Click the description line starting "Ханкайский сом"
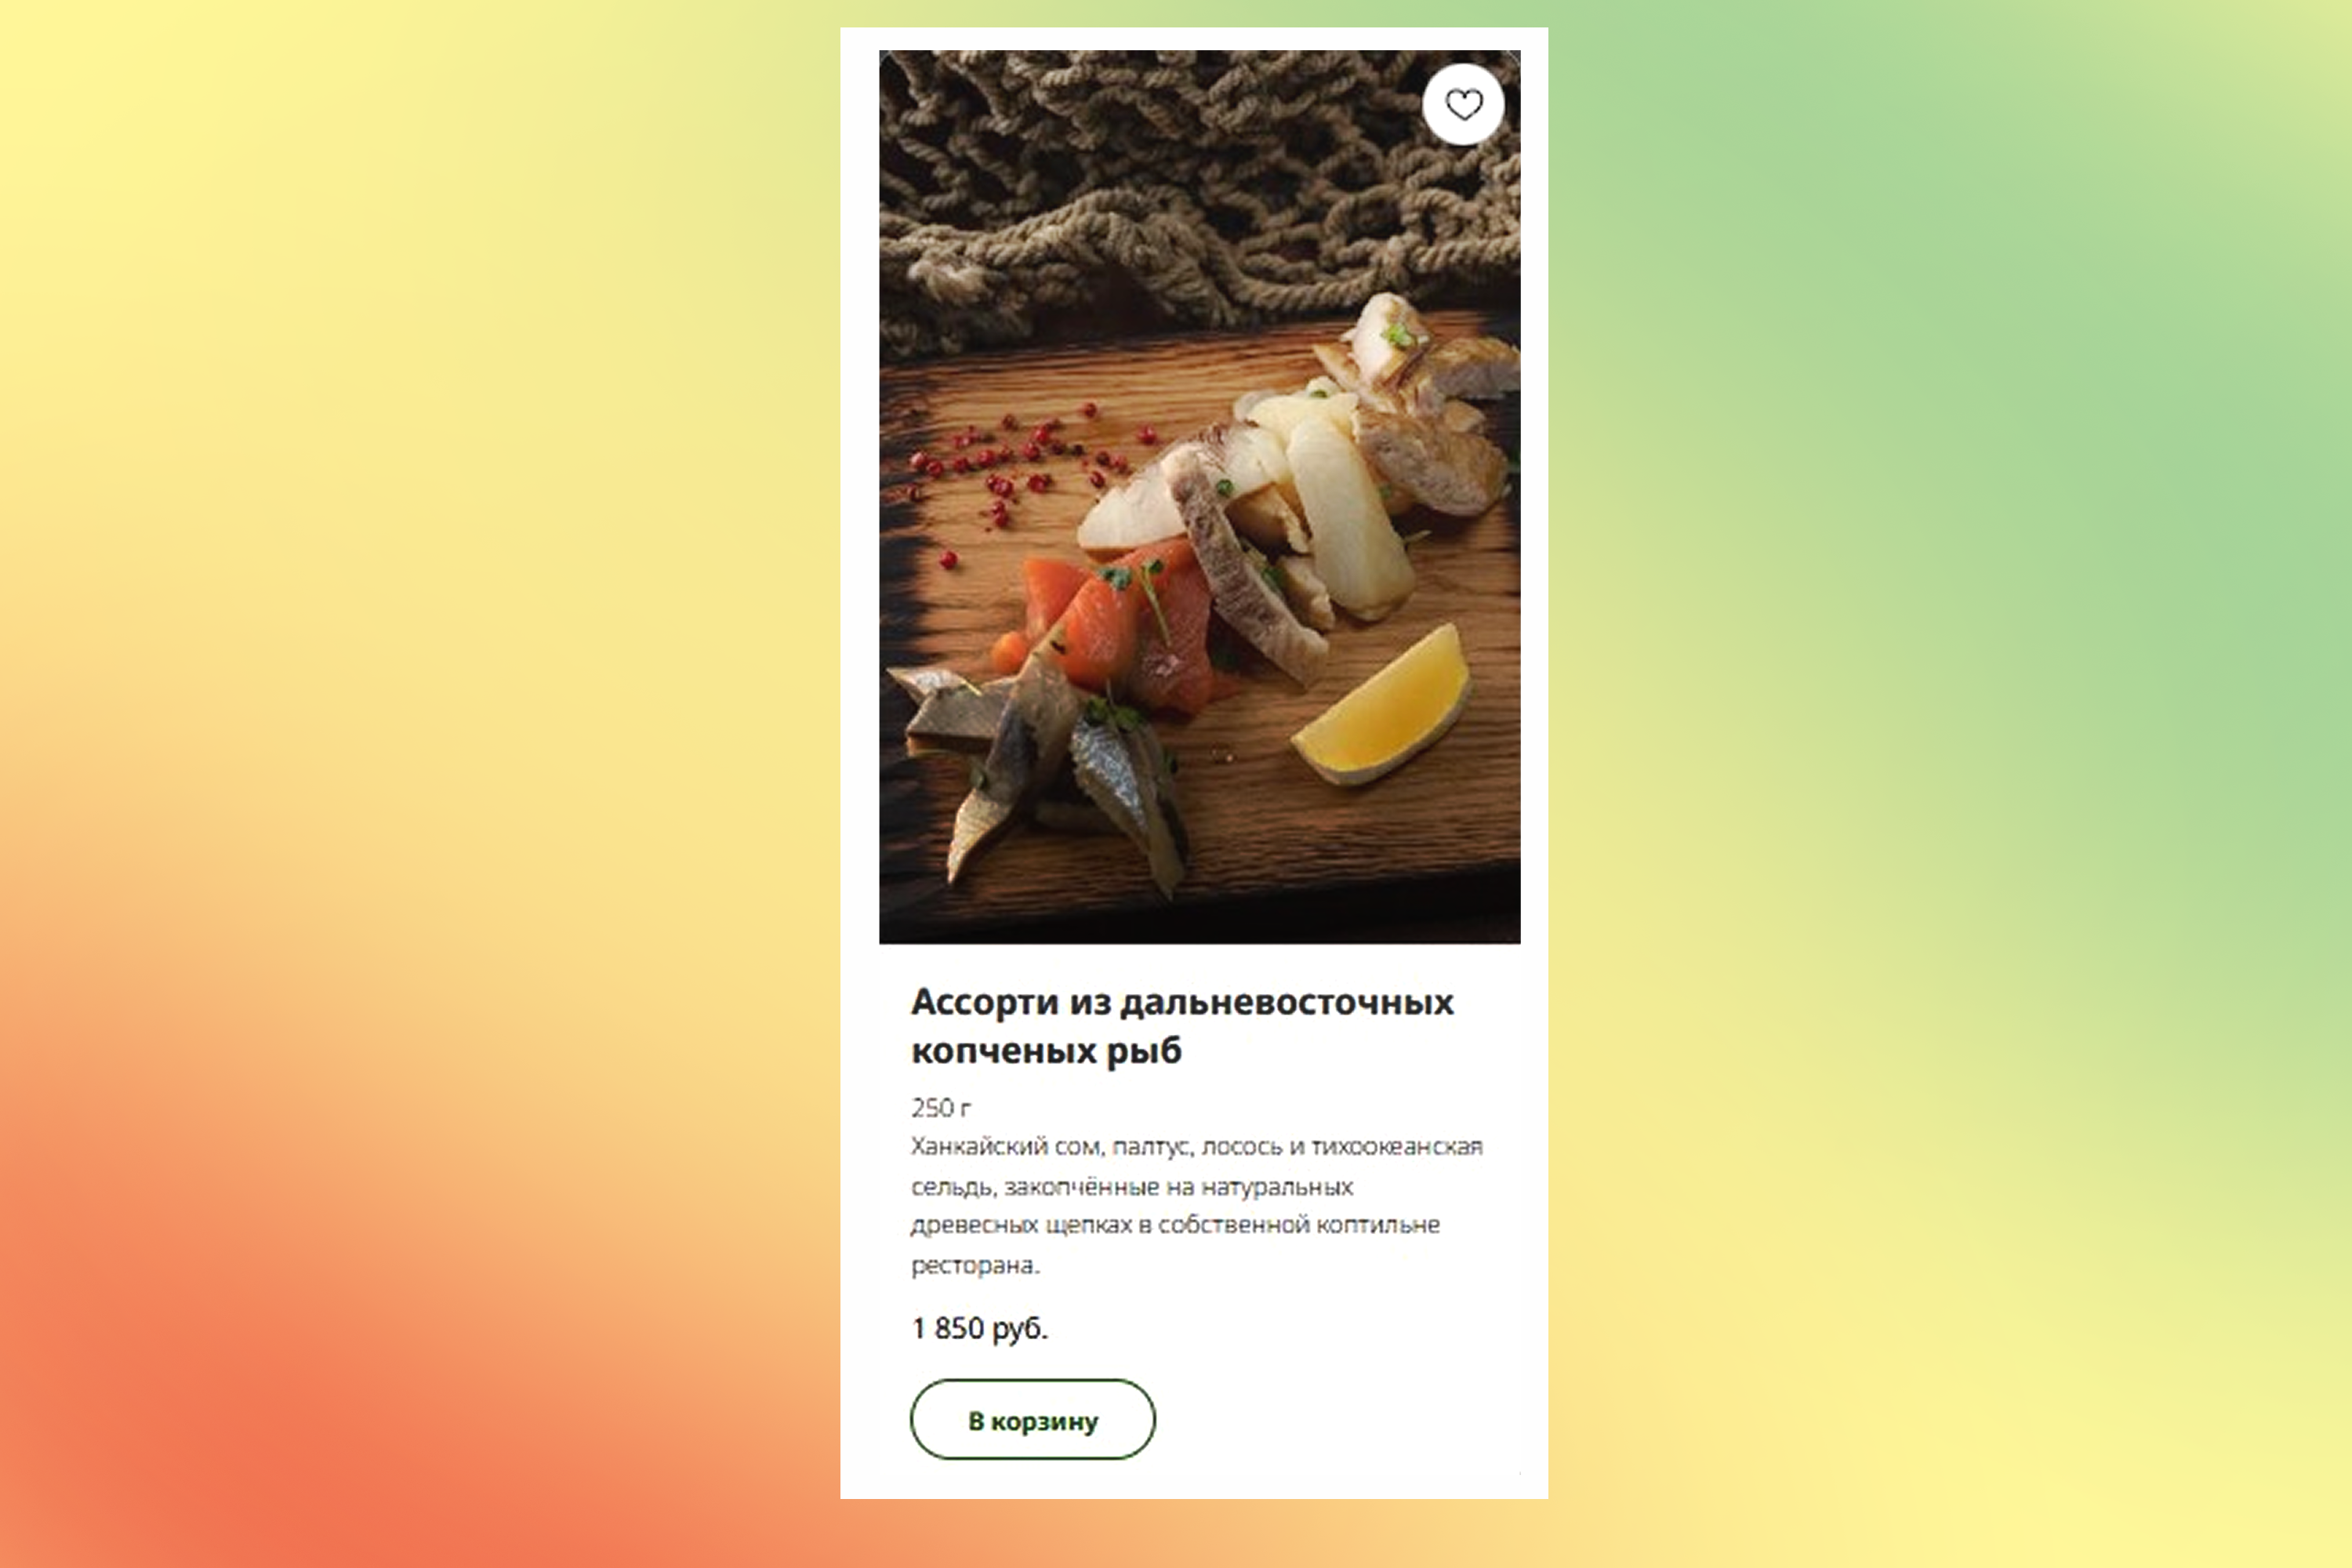This screenshot has height=1568, width=2352. click(x=1196, y=1146)
